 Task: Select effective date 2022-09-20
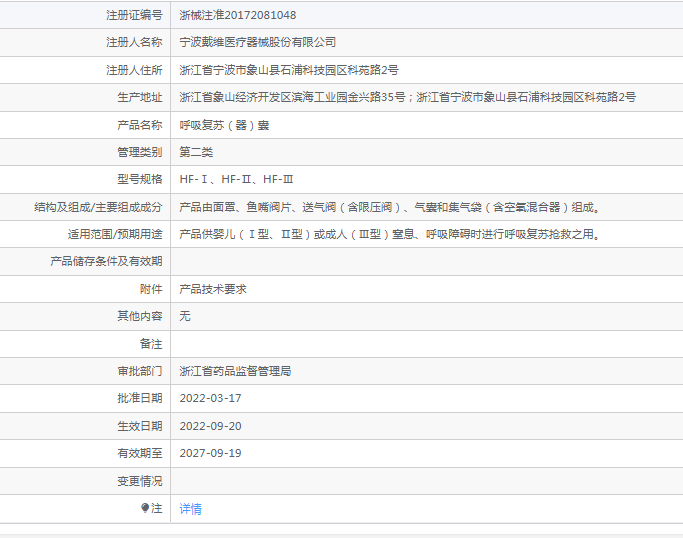pos(210,426)
